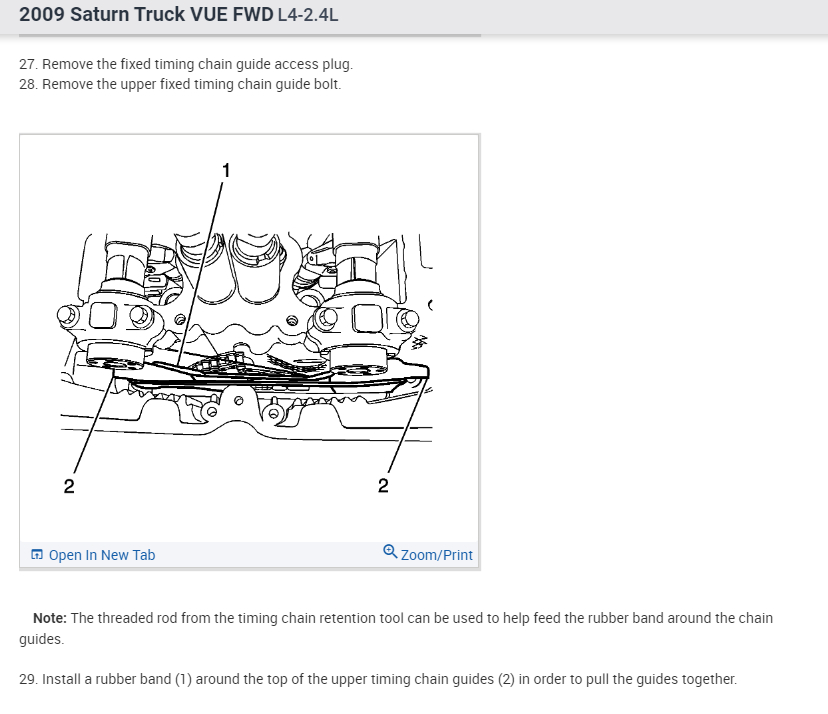The image size is (828, 714).
Task: Click the left callout number 2
Action: coord(69,486)
